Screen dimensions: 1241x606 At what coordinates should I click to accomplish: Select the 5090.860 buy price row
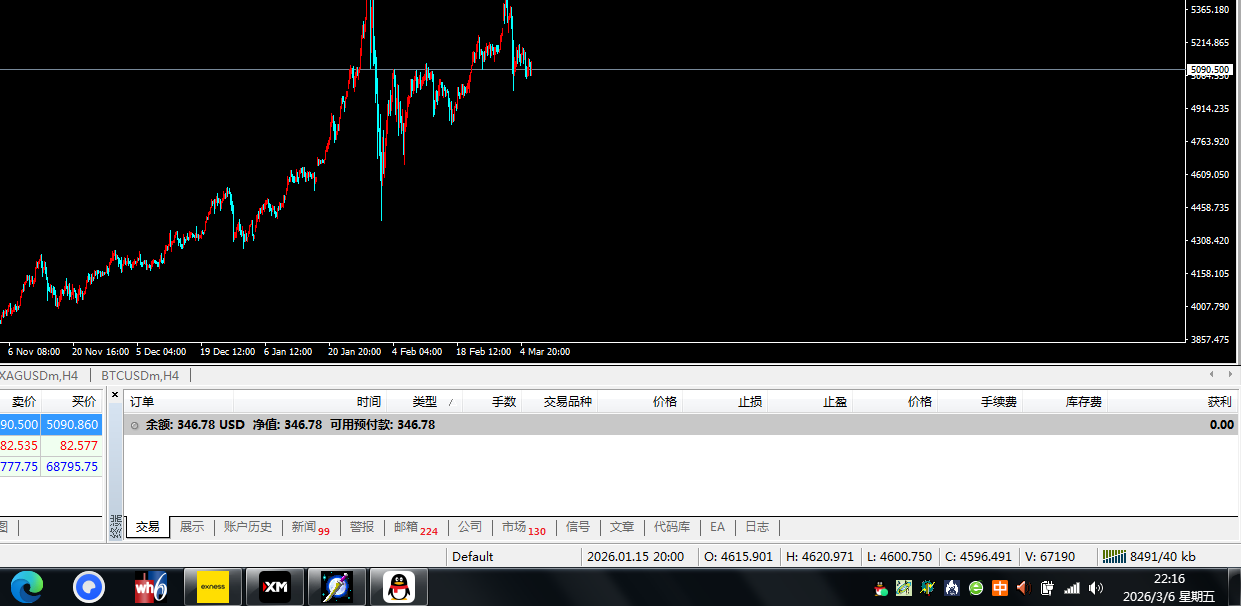[72, 424]
